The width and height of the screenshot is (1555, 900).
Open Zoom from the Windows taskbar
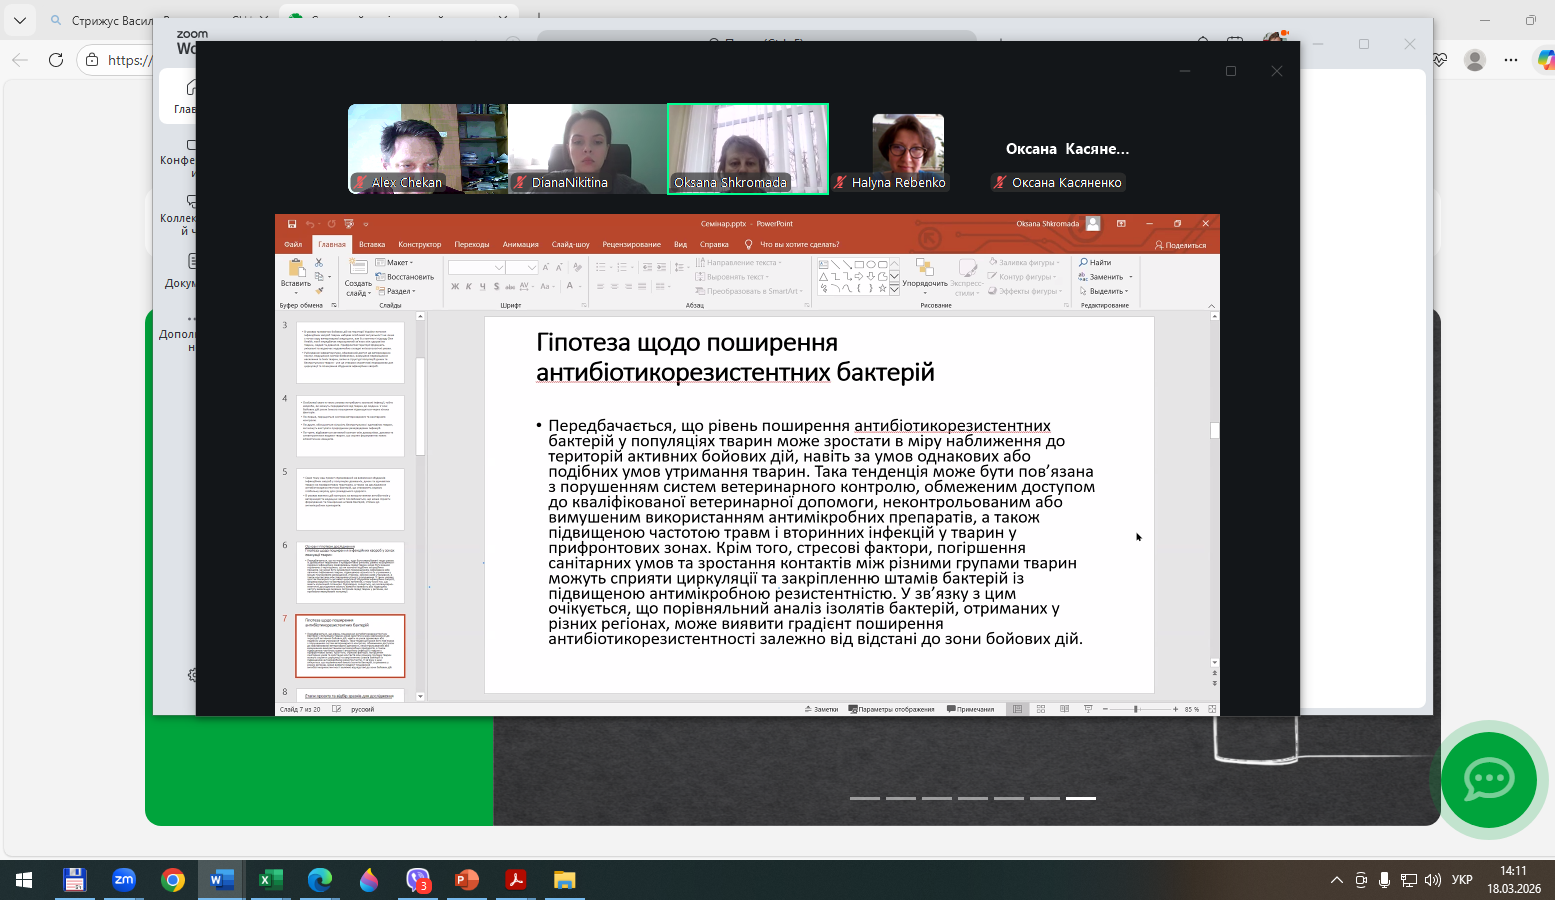point(123,880)
